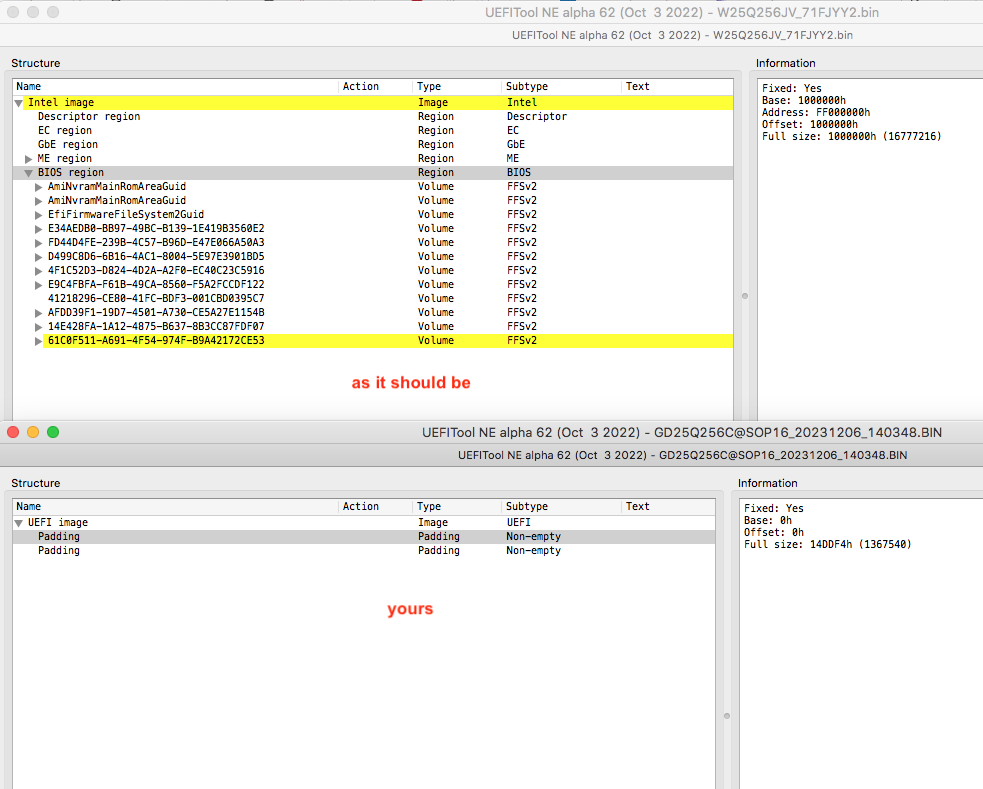Click the Descriptor subtype cell
The height and width of the screenshot is (789, 983).
(537, 117)
